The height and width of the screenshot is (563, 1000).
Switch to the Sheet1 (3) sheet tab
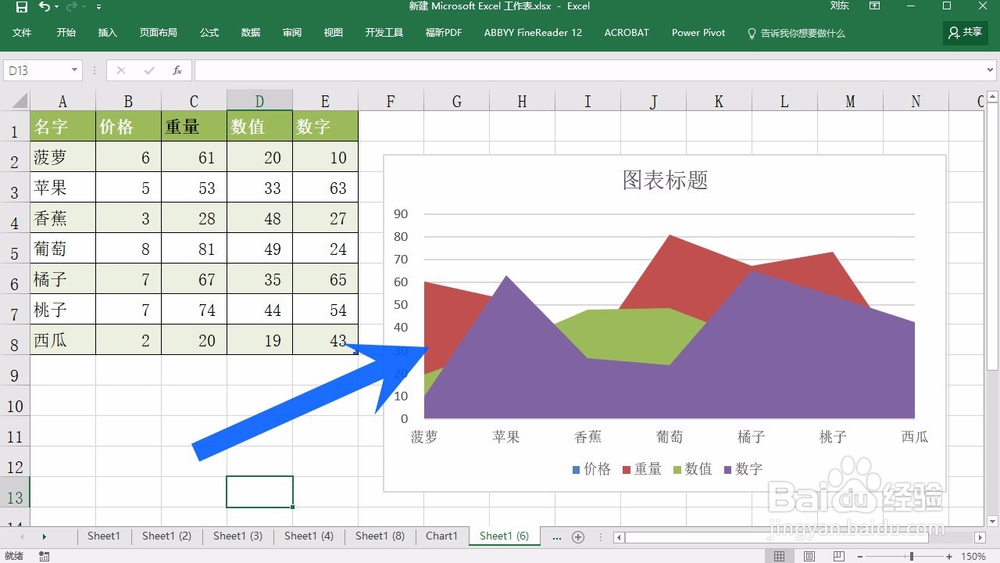[x=237, y=536]
